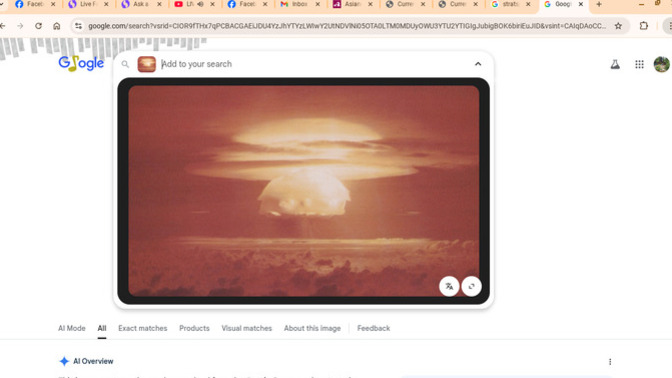Open a new browser tab
Viewport: 672px width, 378px height.
tap(599, 4)
